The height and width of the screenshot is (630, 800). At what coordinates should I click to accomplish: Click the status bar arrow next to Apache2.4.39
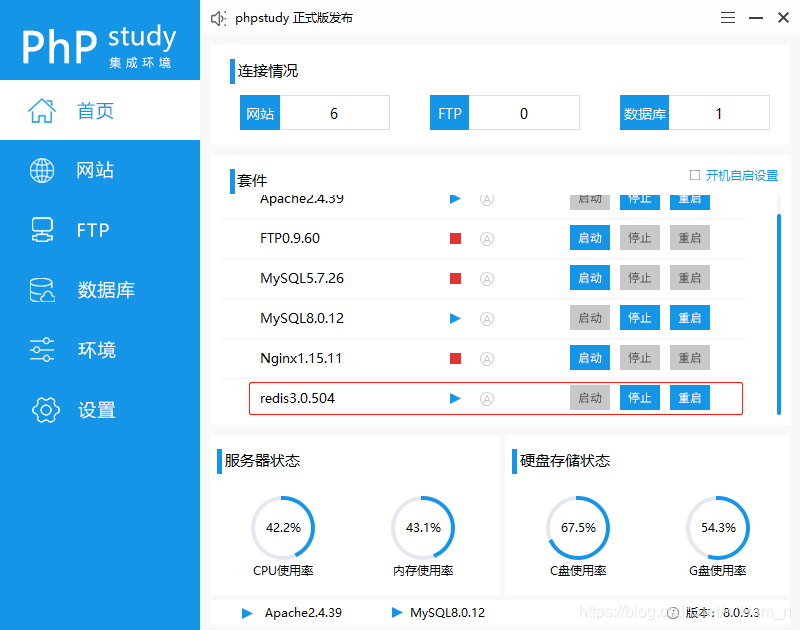pyautogui.click(x=247, y=613)
